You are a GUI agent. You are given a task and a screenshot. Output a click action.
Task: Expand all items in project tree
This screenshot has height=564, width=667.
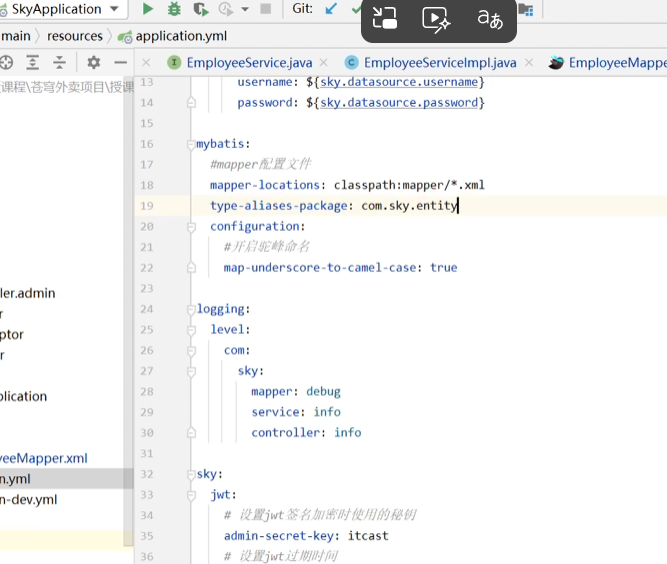(x=33, y=63)
